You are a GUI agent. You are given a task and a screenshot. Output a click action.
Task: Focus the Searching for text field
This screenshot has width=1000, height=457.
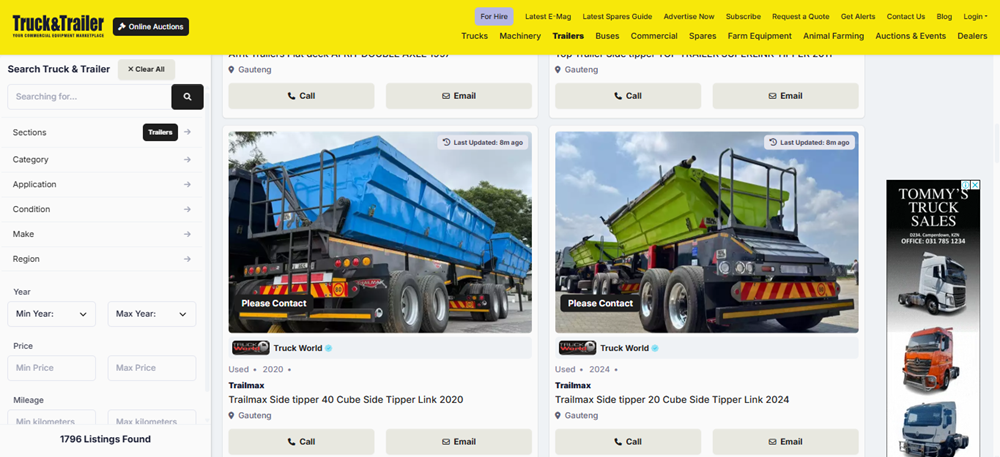point(89,97)
